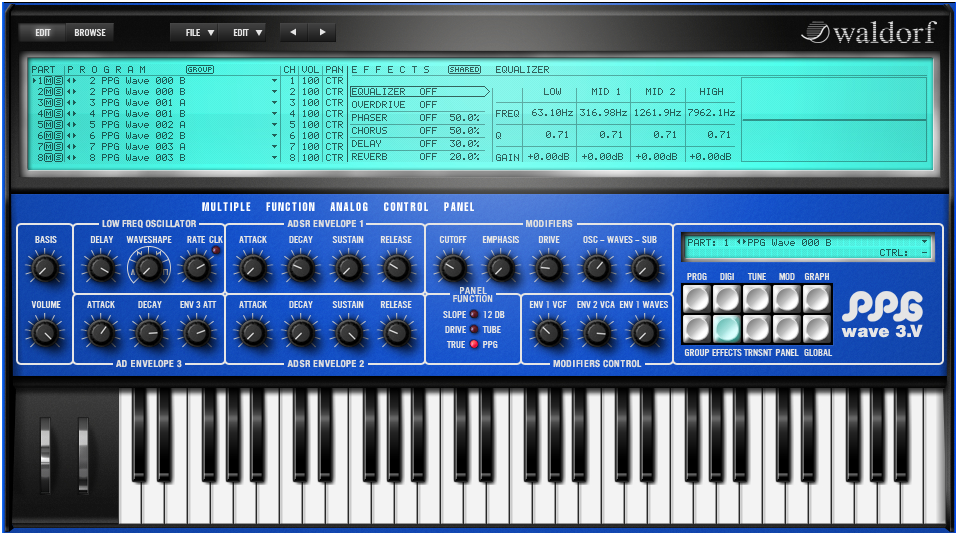Screen dimensions: 958x535
Task: Switch to the PANEL page button
Action: pyautogui.click(x=786, y=329)
